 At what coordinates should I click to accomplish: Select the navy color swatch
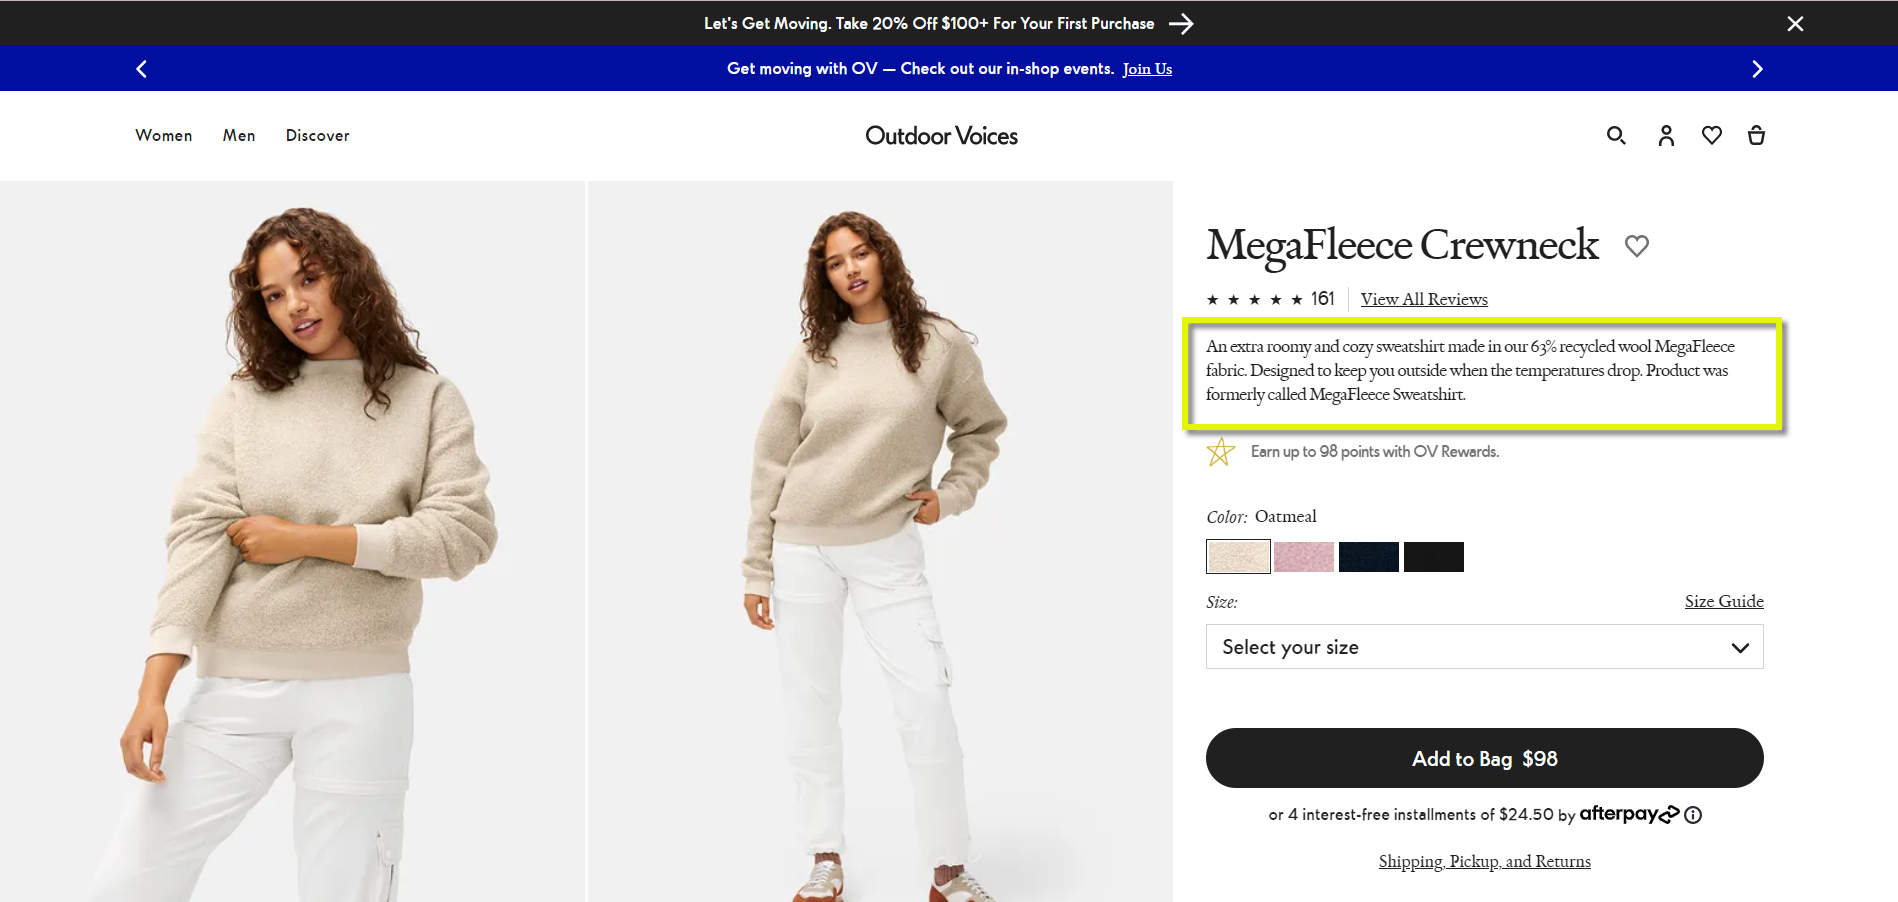point(1369,557)
